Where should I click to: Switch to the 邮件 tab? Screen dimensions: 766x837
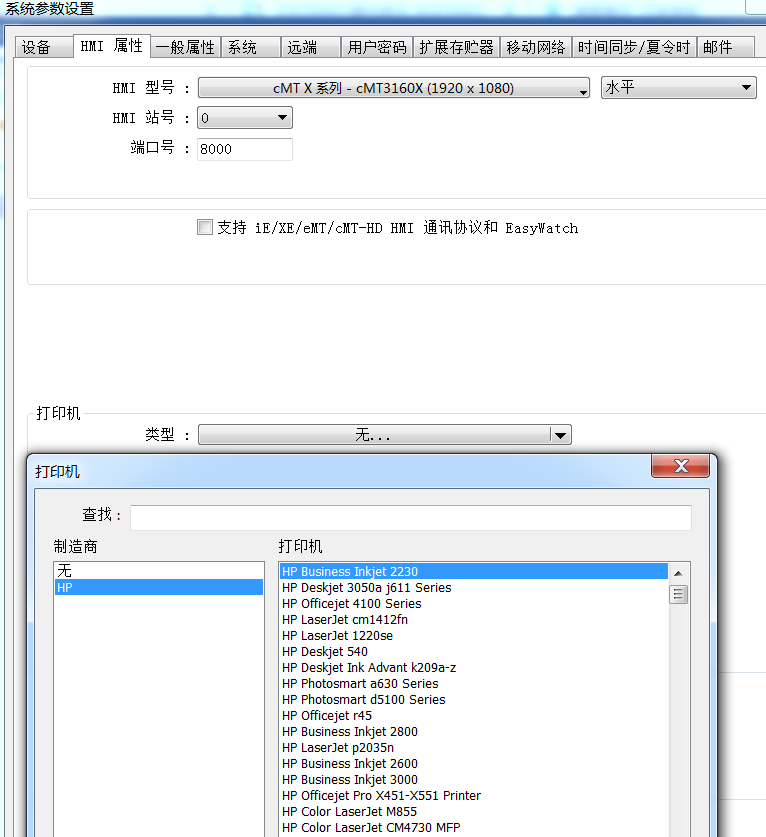pos(717,47)
